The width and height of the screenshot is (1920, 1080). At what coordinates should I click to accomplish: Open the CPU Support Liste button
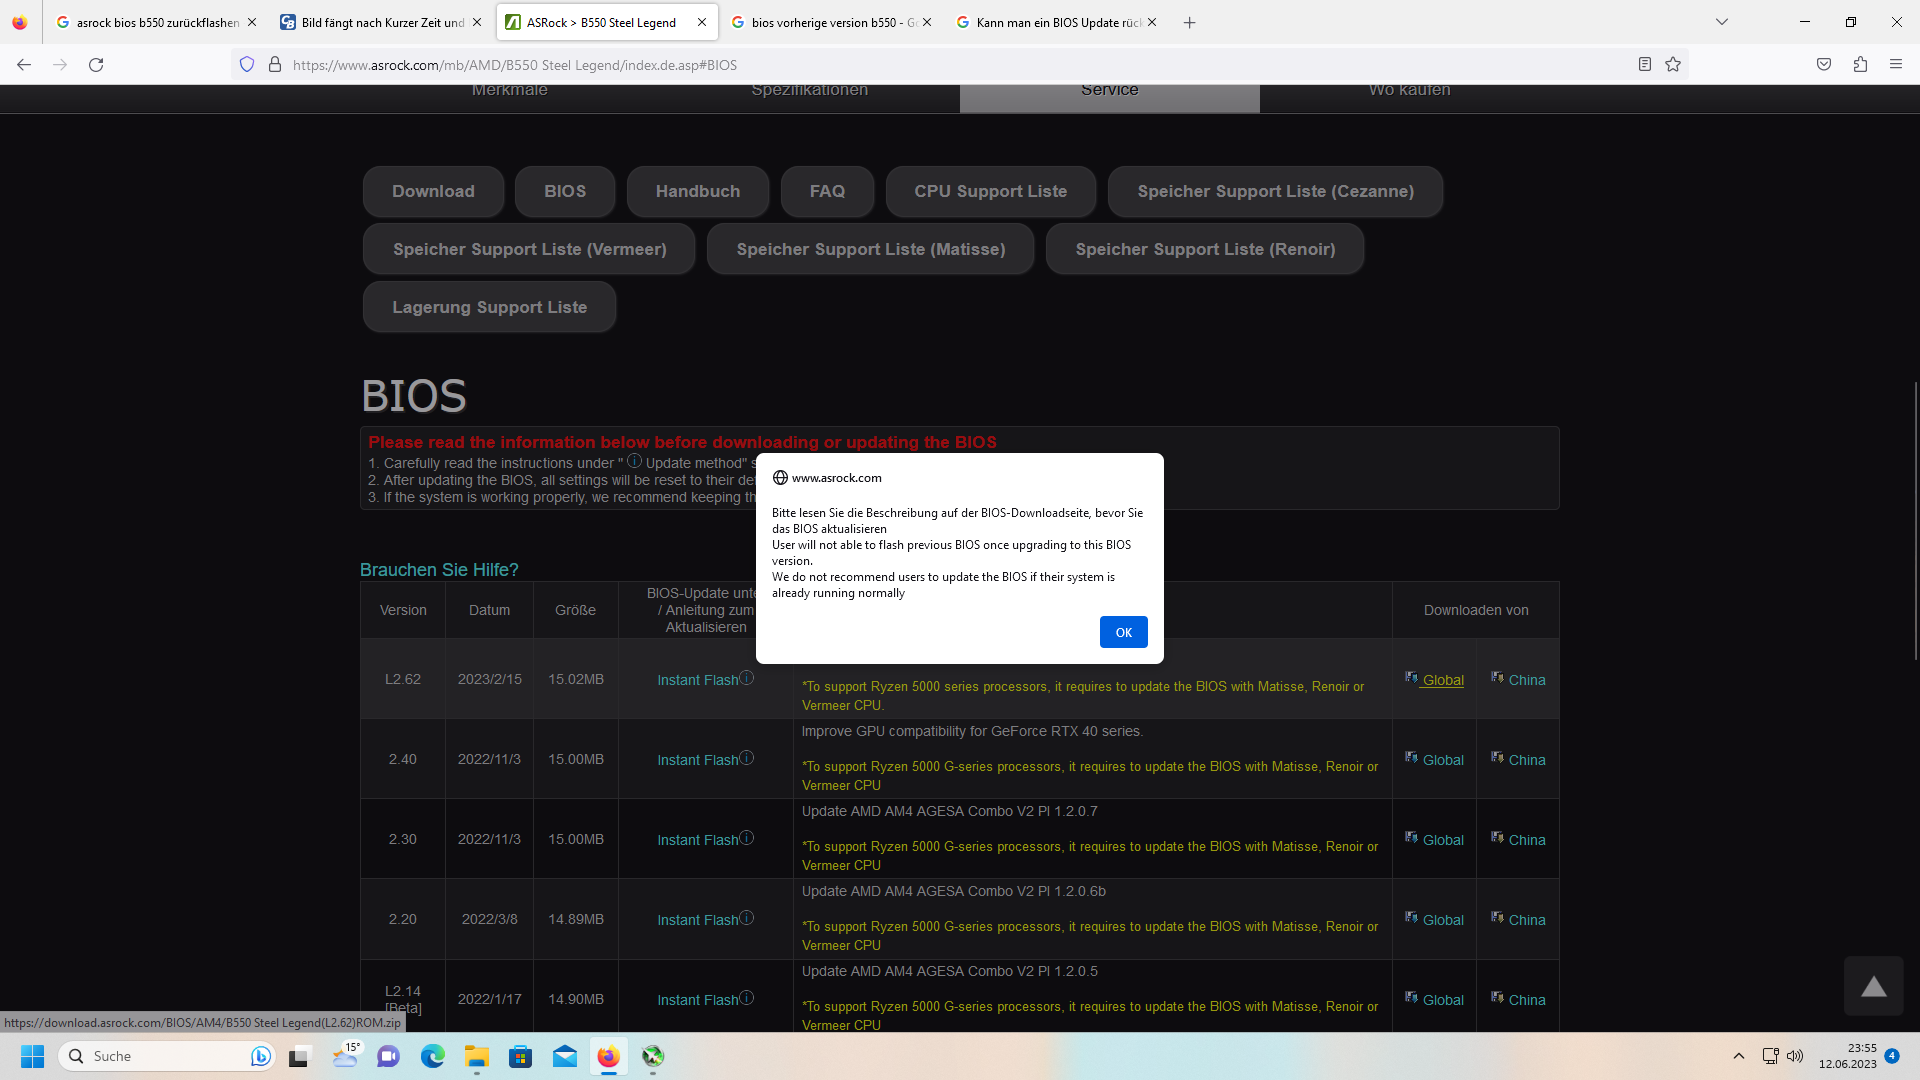(x=990, y=191)
